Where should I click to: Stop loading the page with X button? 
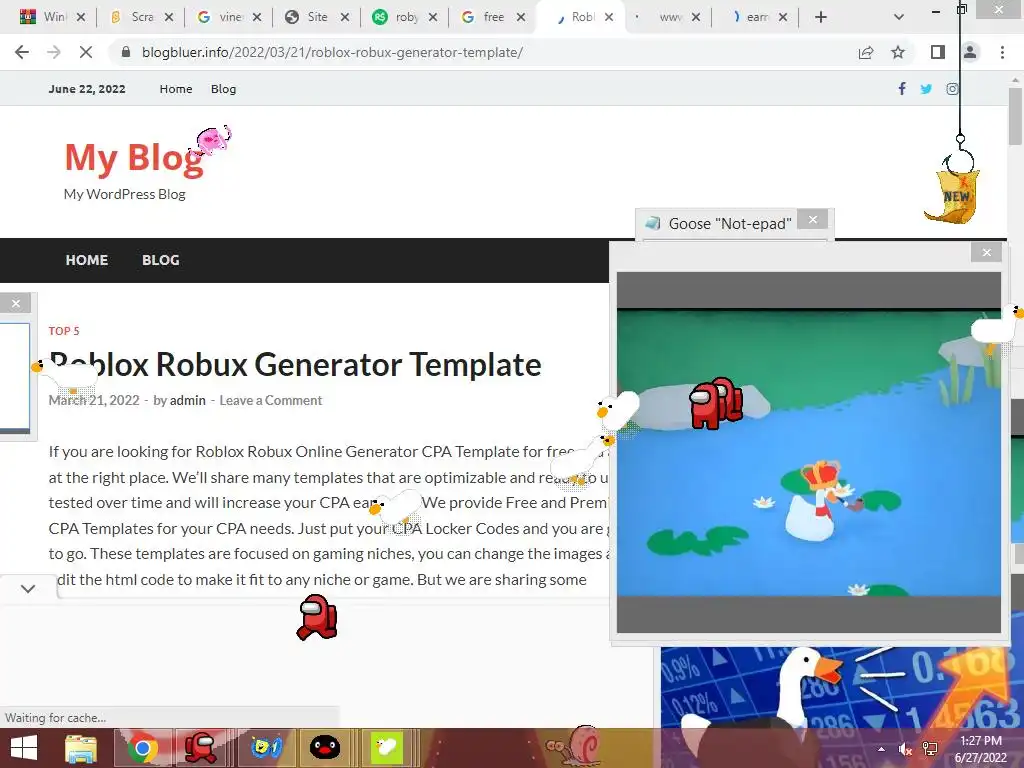click(86, 52)
